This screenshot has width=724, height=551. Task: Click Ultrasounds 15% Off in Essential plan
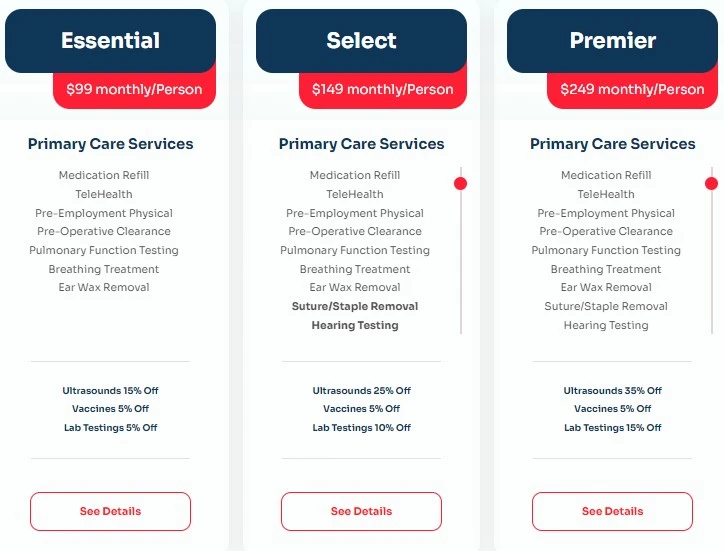pos(110,391)
